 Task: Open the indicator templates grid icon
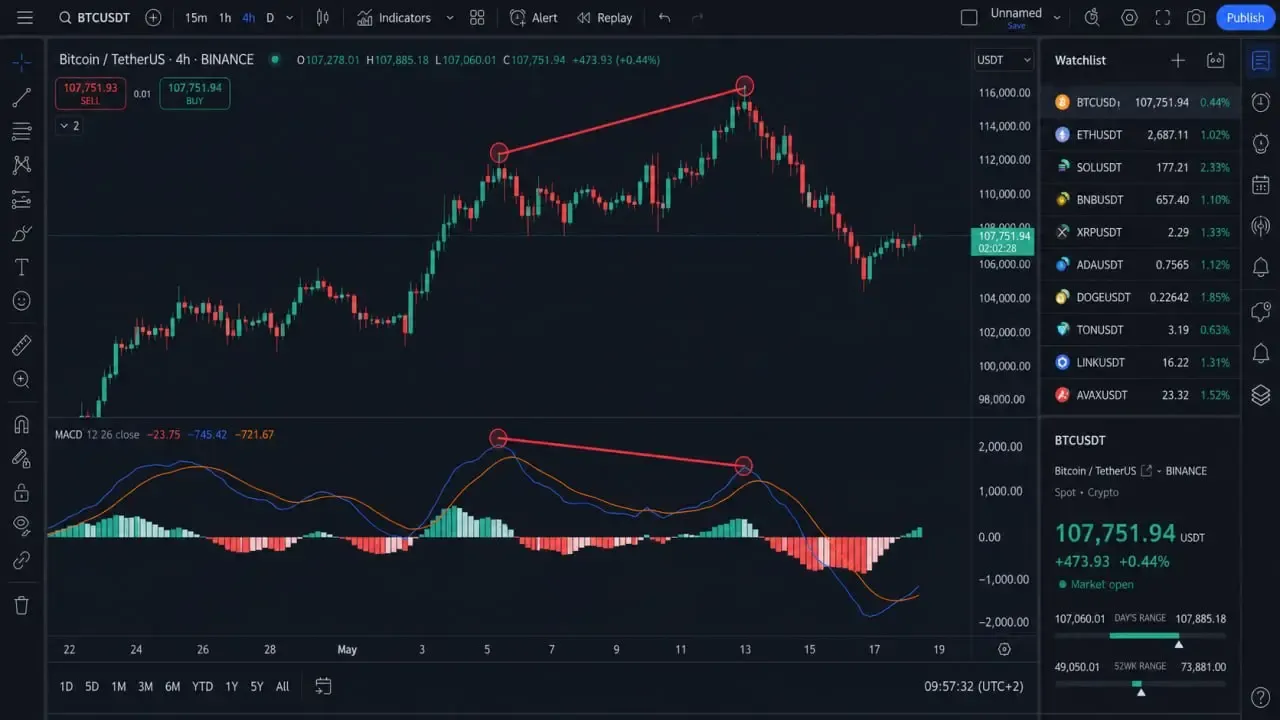tap(477, 18)
